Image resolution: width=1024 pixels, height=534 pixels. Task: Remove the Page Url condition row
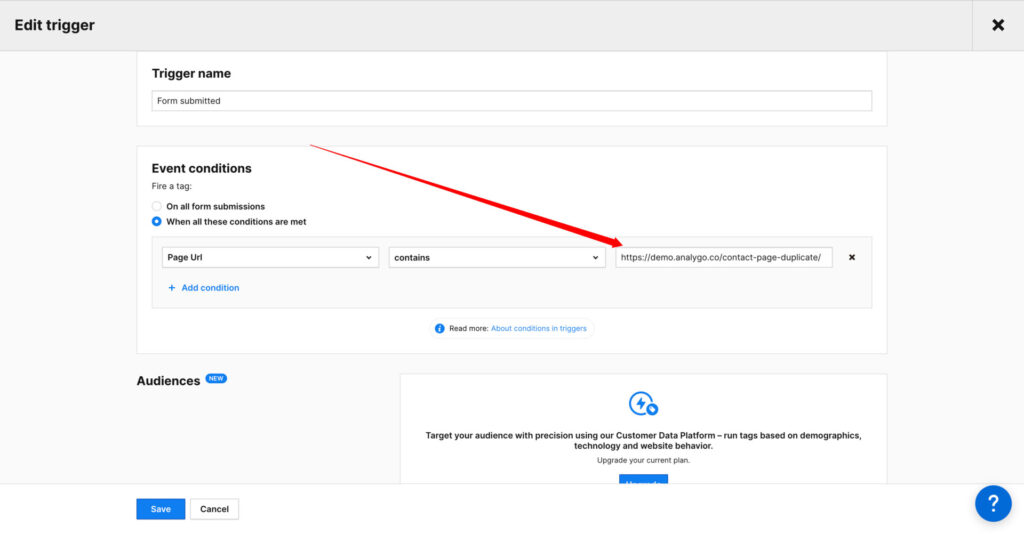852,257
